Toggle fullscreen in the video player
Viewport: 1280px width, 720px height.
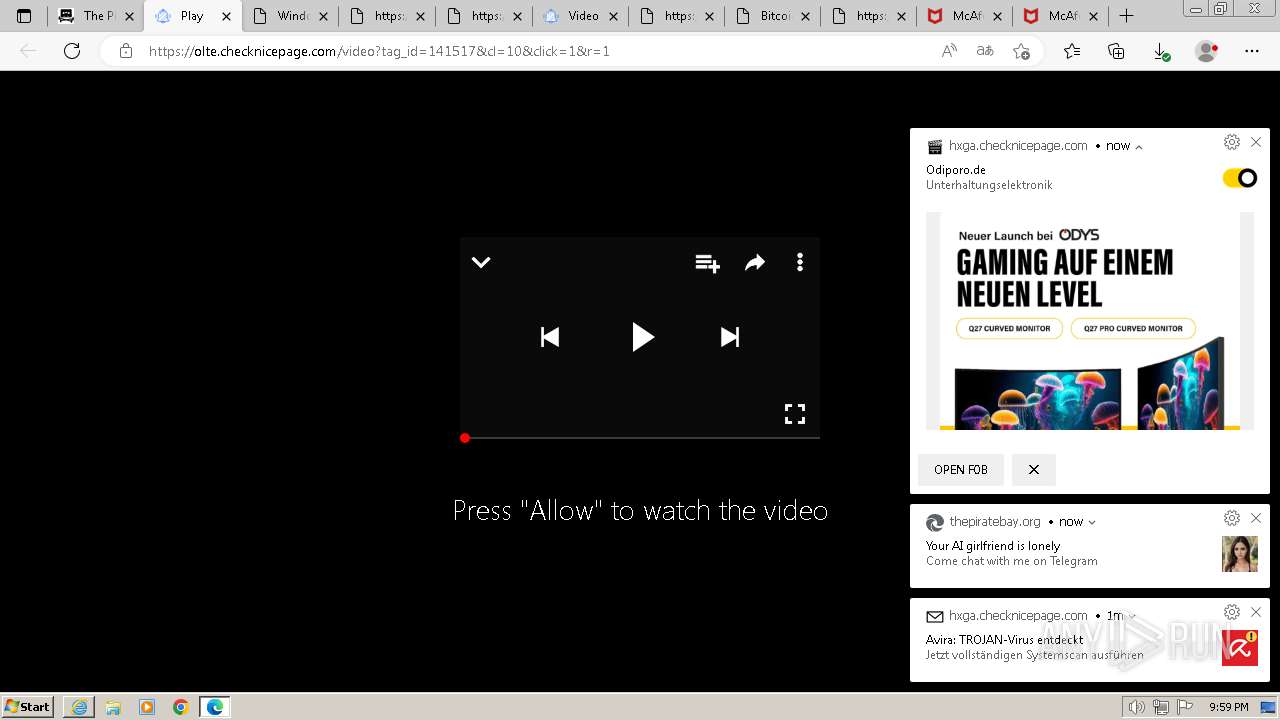795,414
